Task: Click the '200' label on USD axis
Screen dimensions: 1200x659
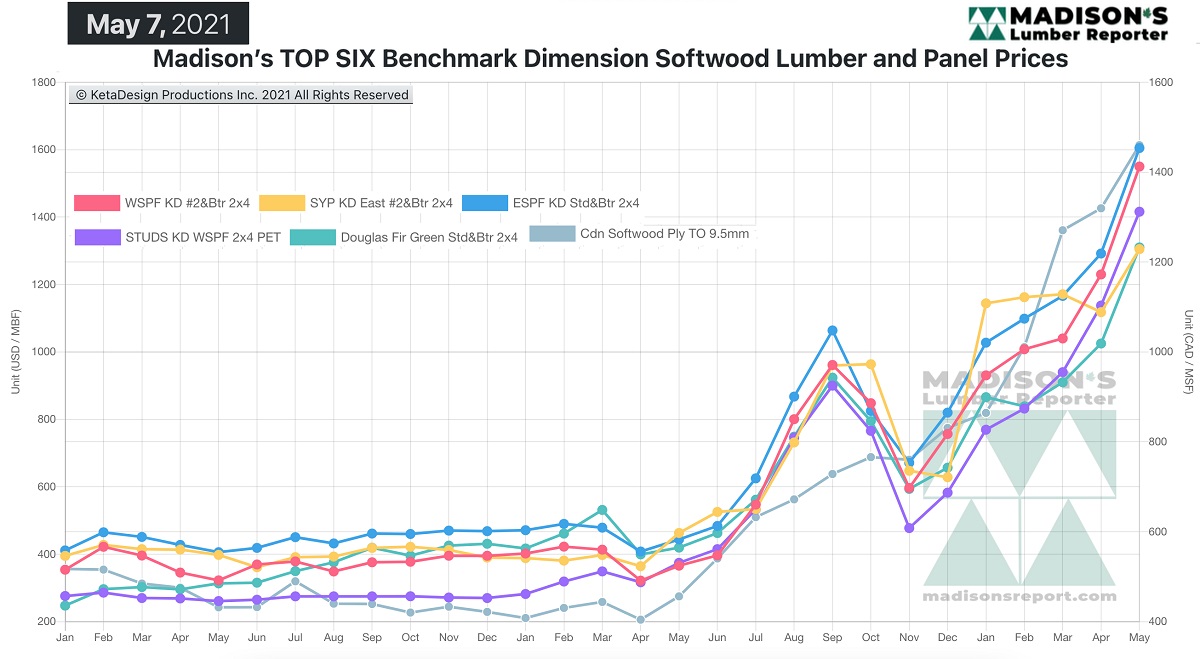Action: (46, 622)
